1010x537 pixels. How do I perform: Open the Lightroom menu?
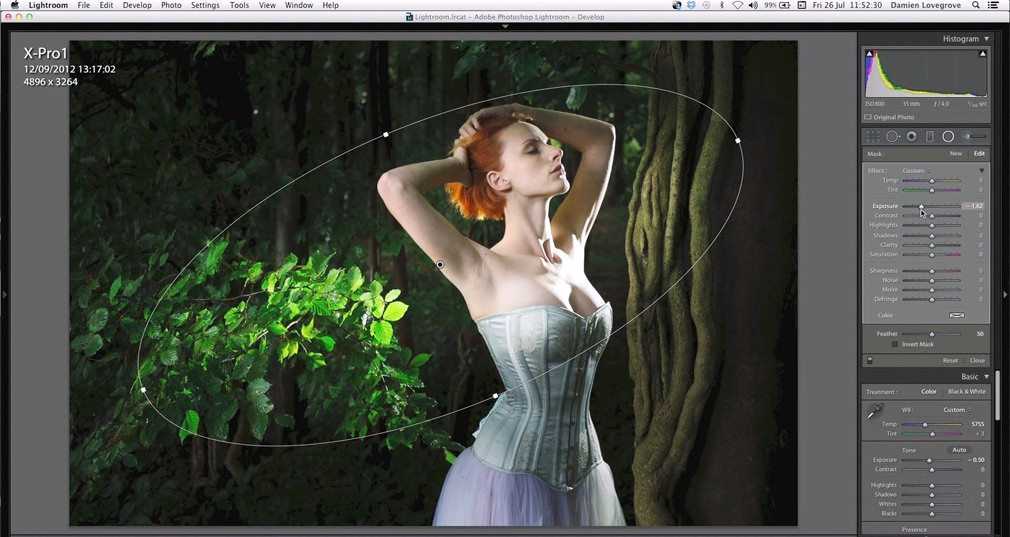(48, 5)
